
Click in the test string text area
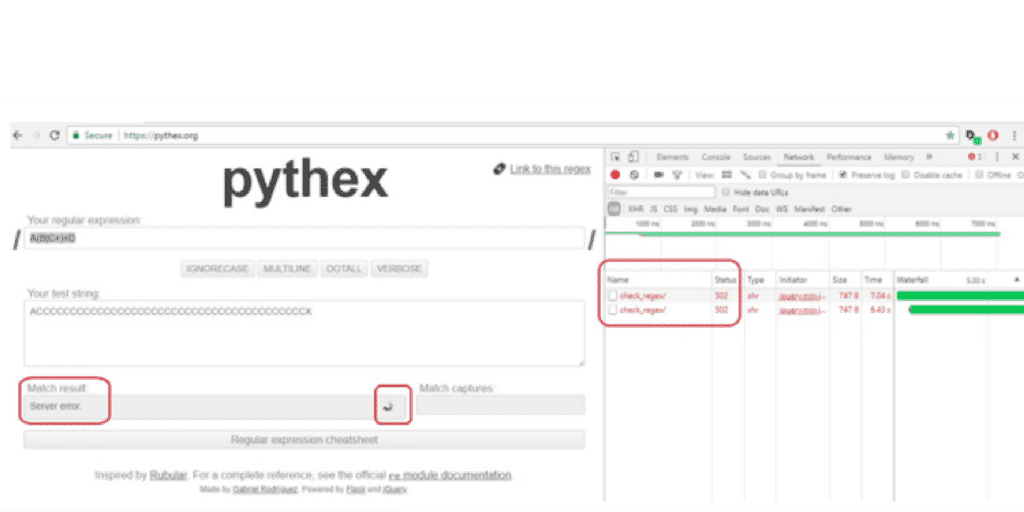point(304,333)
